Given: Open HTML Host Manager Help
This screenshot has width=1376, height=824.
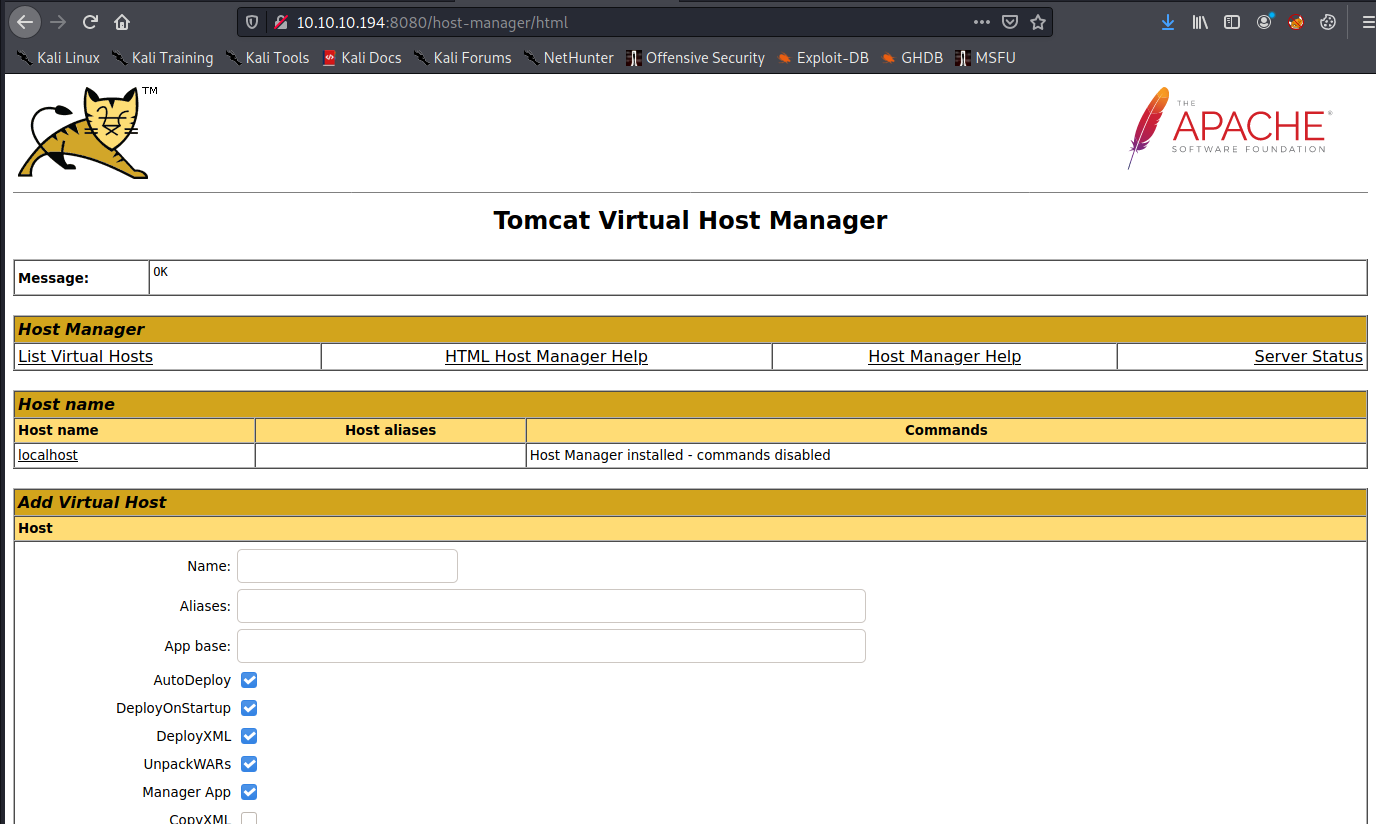Looking at the screenshot, I should 546,356.
